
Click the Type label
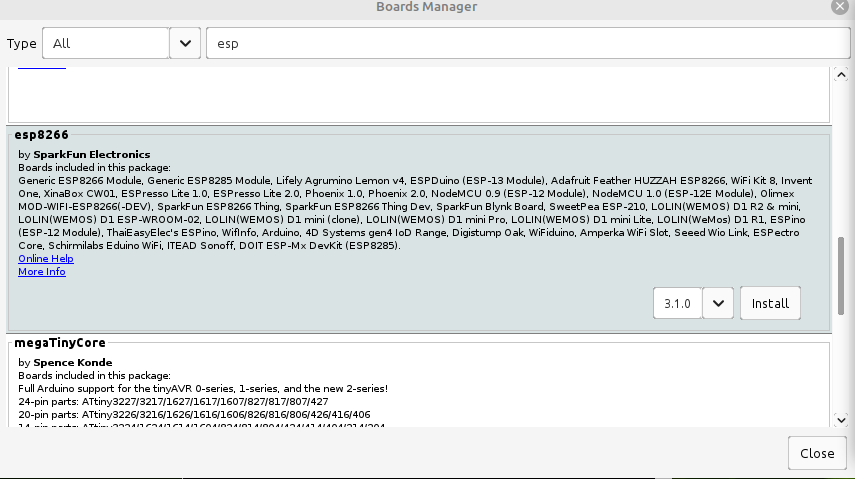coord(22,44)
